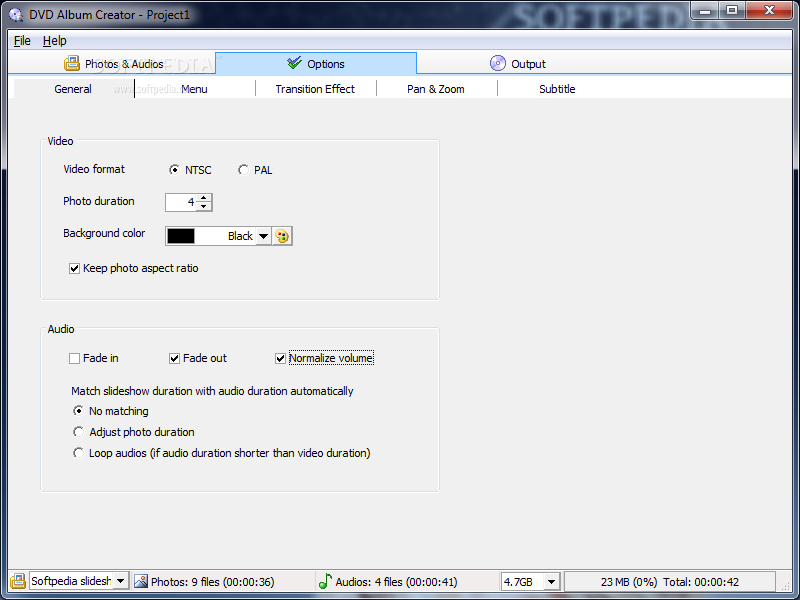Increase photo duration with up arrow
Screen dimensions: 800x600
(204, 197)
